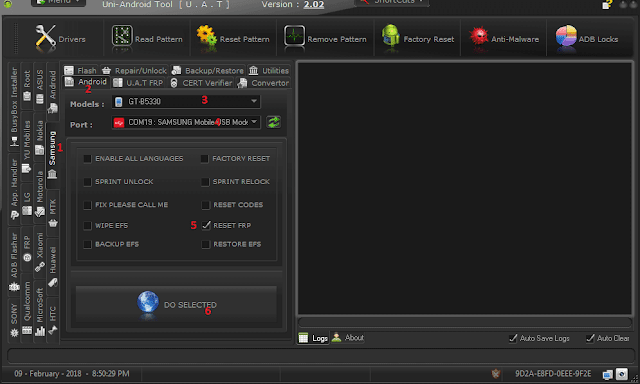This screenshot has height=384, width=640.
Task: Check the Reset Codes checkbox
Action: [x=206, y=205]
